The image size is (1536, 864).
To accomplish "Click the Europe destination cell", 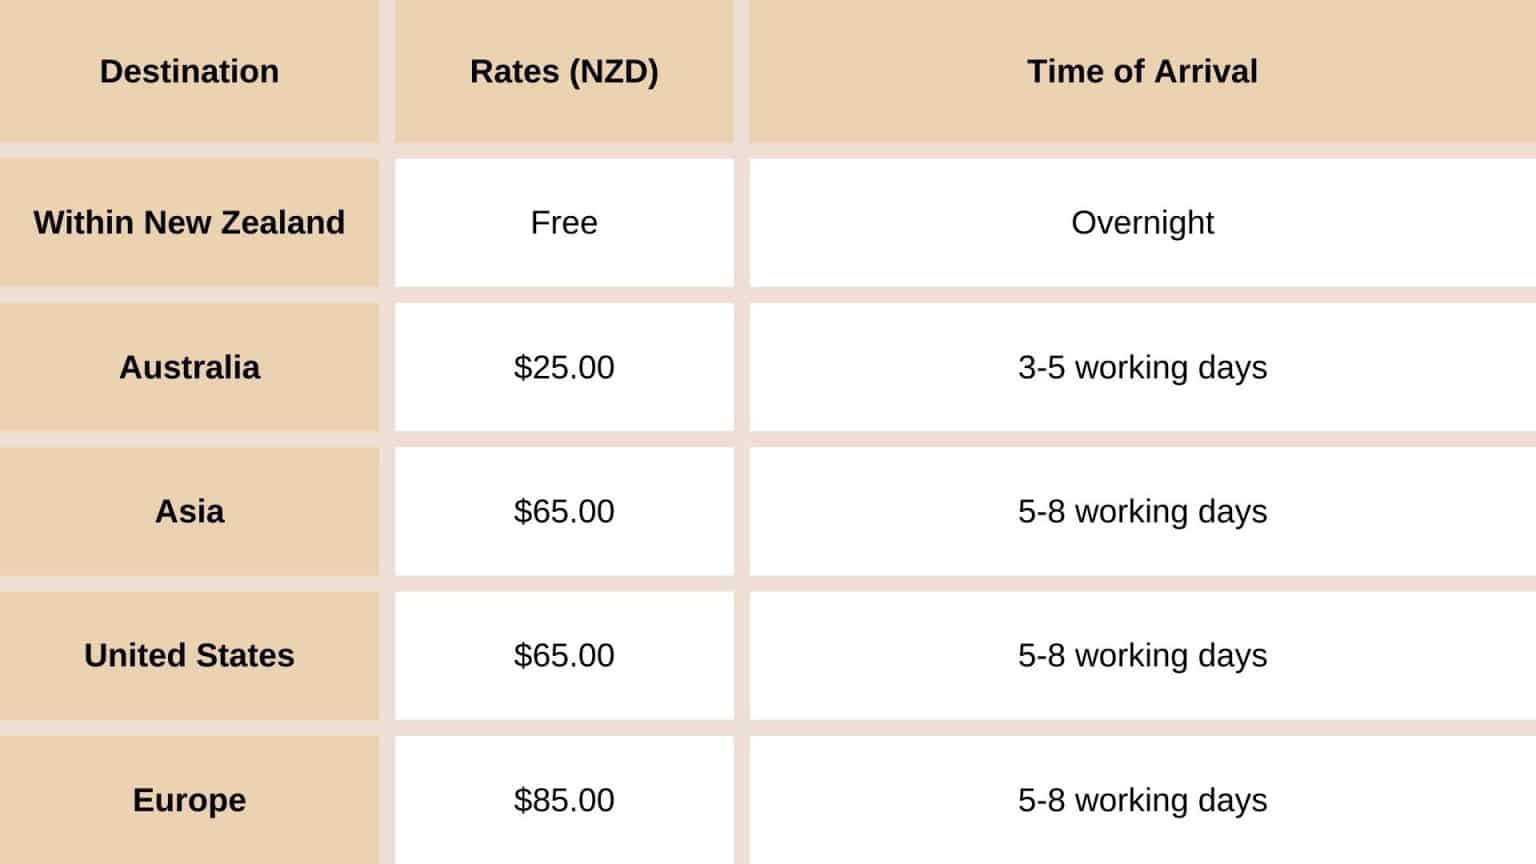I will [x=189, y=800].
